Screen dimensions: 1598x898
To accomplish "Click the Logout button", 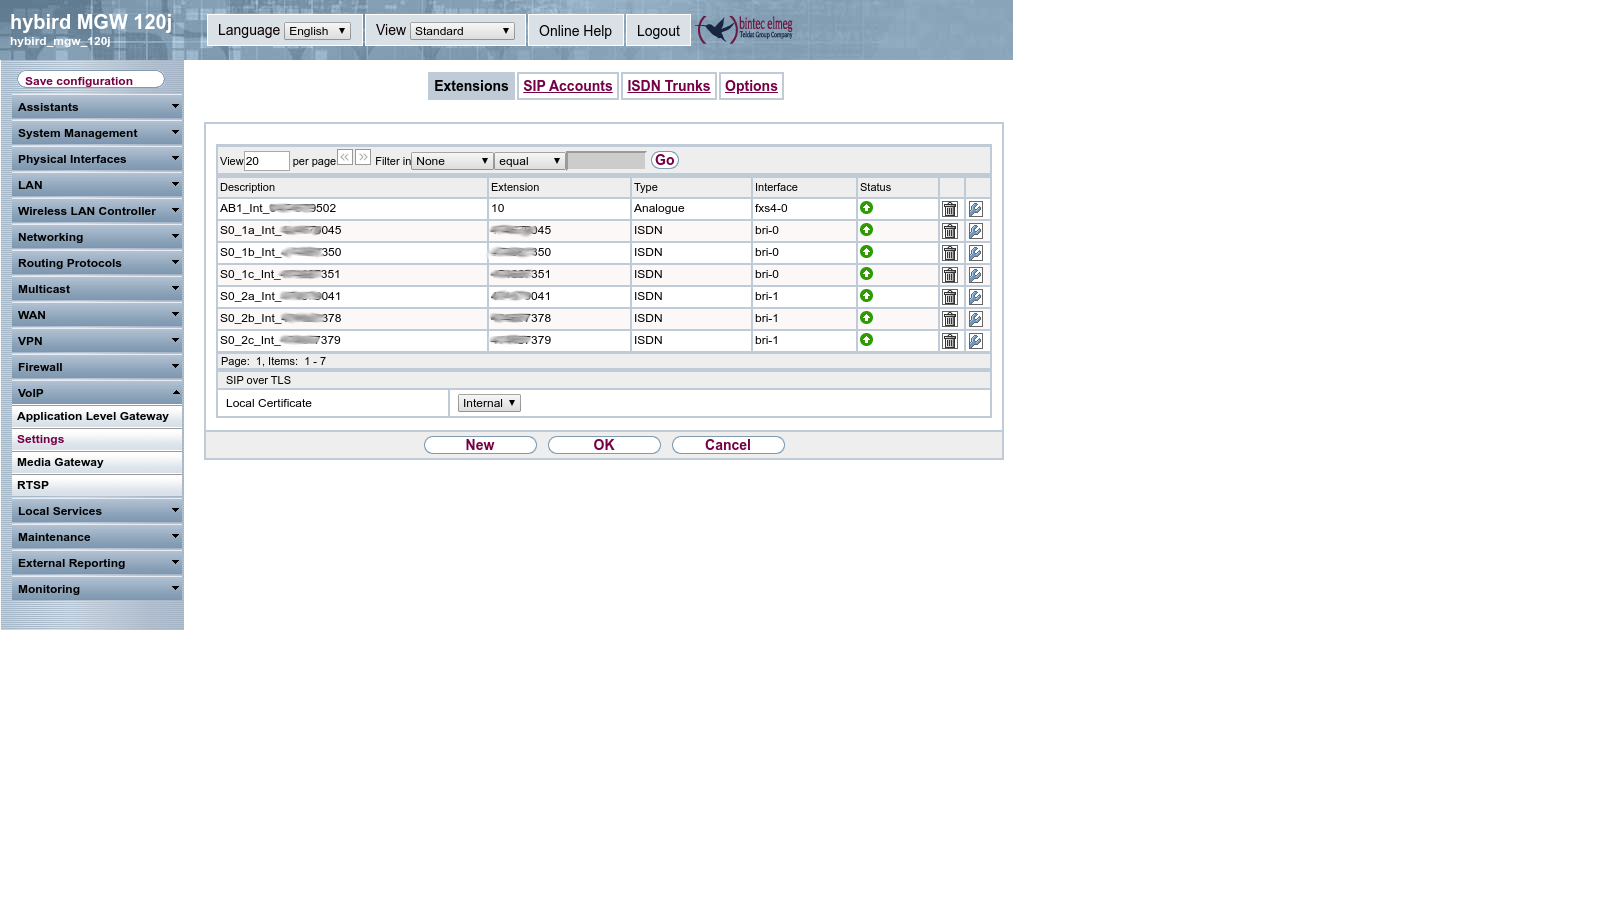I will (x=658, y=31).
